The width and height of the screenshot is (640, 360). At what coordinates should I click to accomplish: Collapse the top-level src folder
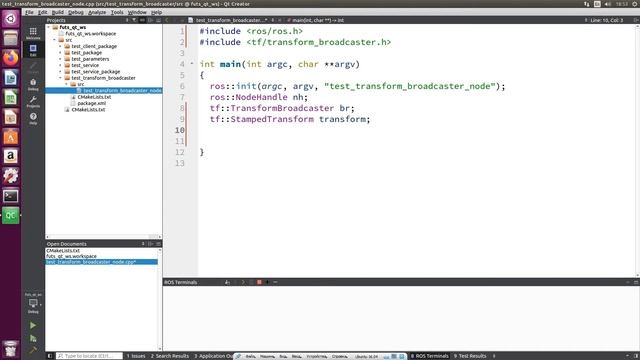point(54,40)
